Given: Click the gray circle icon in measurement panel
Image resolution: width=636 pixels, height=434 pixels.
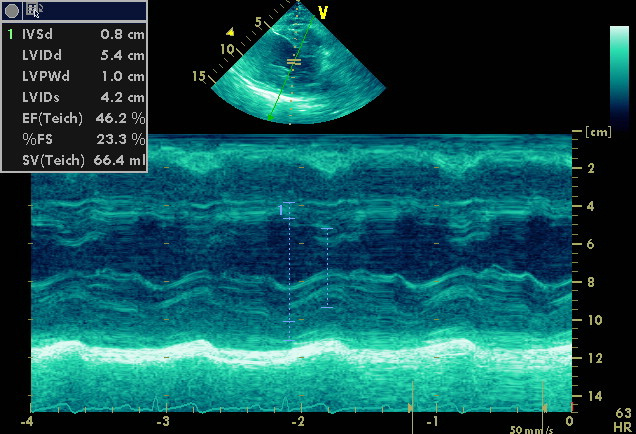Looking at the screenshot, I should coord(12,11).
